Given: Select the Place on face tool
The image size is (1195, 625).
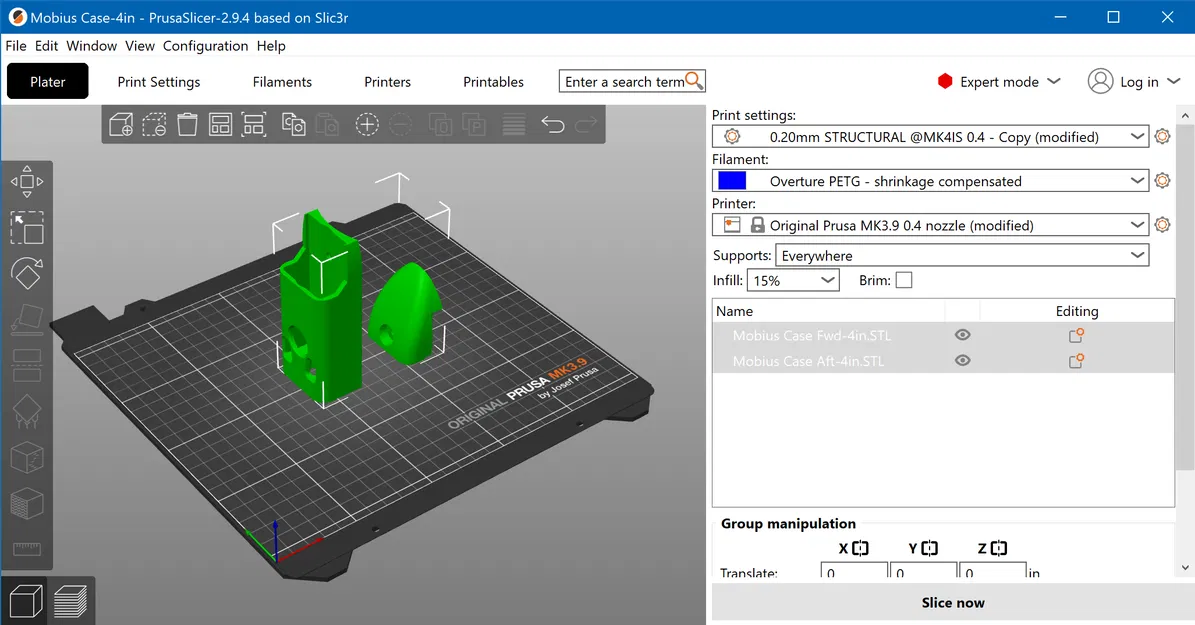Looking at the screenshot, I should [27, 319].
